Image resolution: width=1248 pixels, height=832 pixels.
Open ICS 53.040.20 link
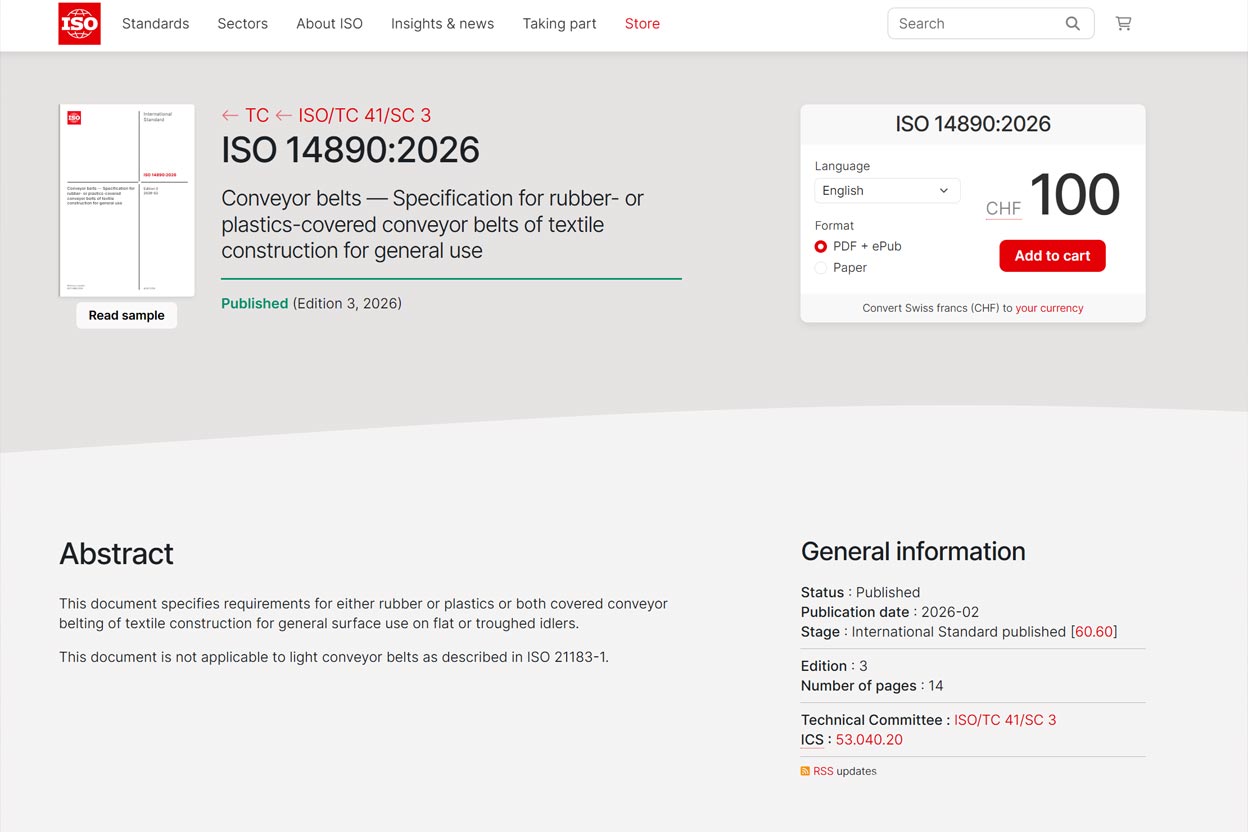[x=869, y=740]
